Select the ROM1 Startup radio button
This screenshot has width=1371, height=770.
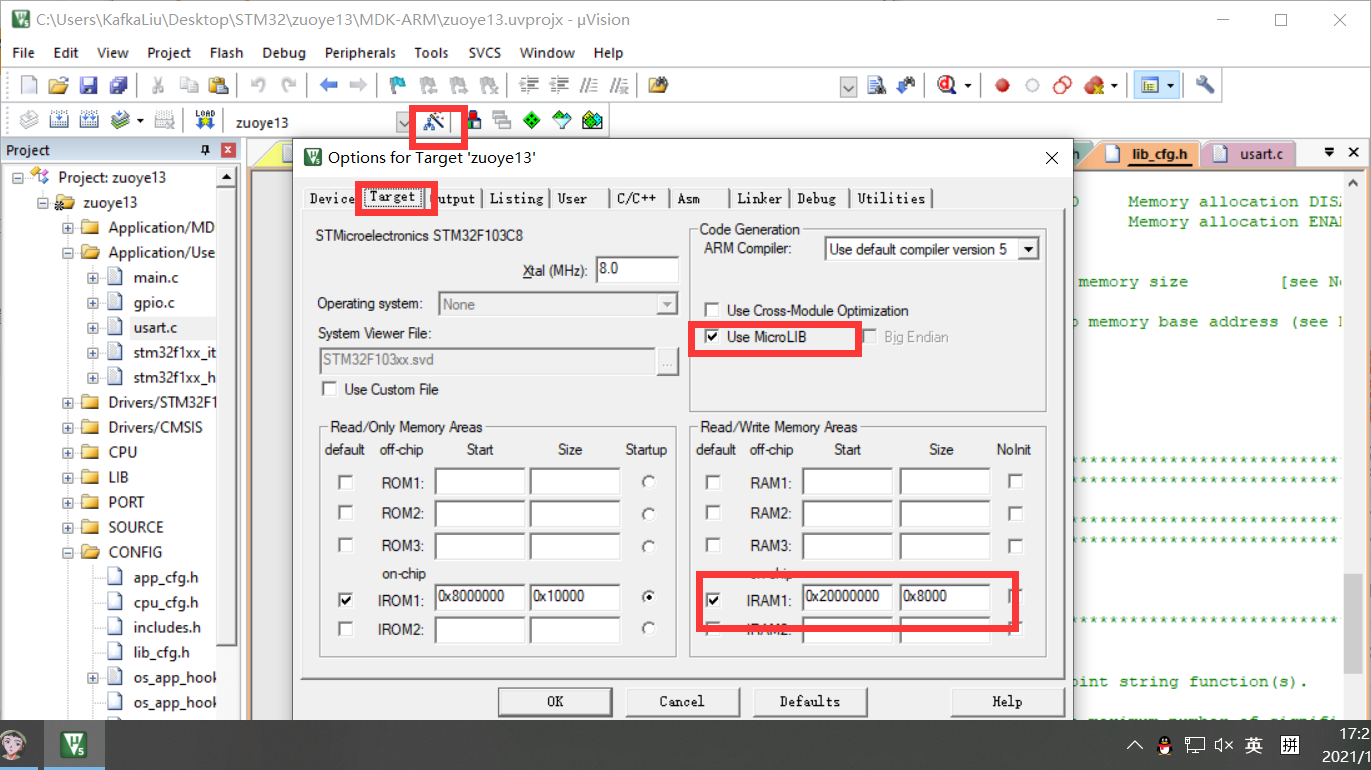[649, 482]
